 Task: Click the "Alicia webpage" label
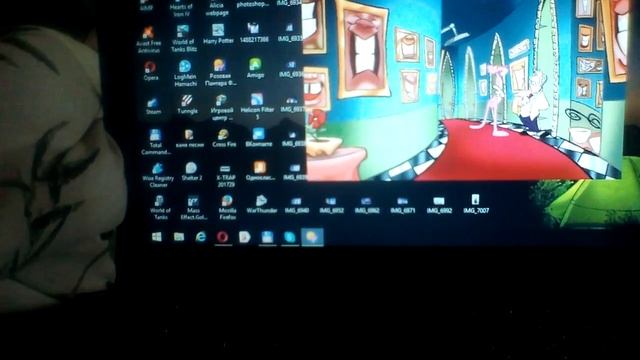pos(216,9)
